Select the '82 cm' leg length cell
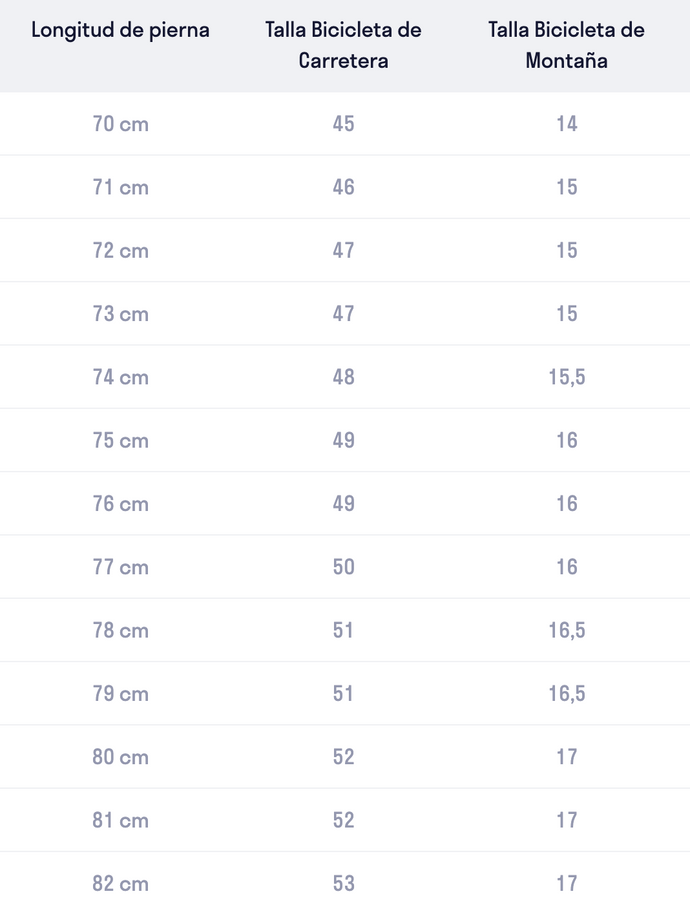Image resolution: width=690 pixels, height=907 pixels. coord(120,884)
